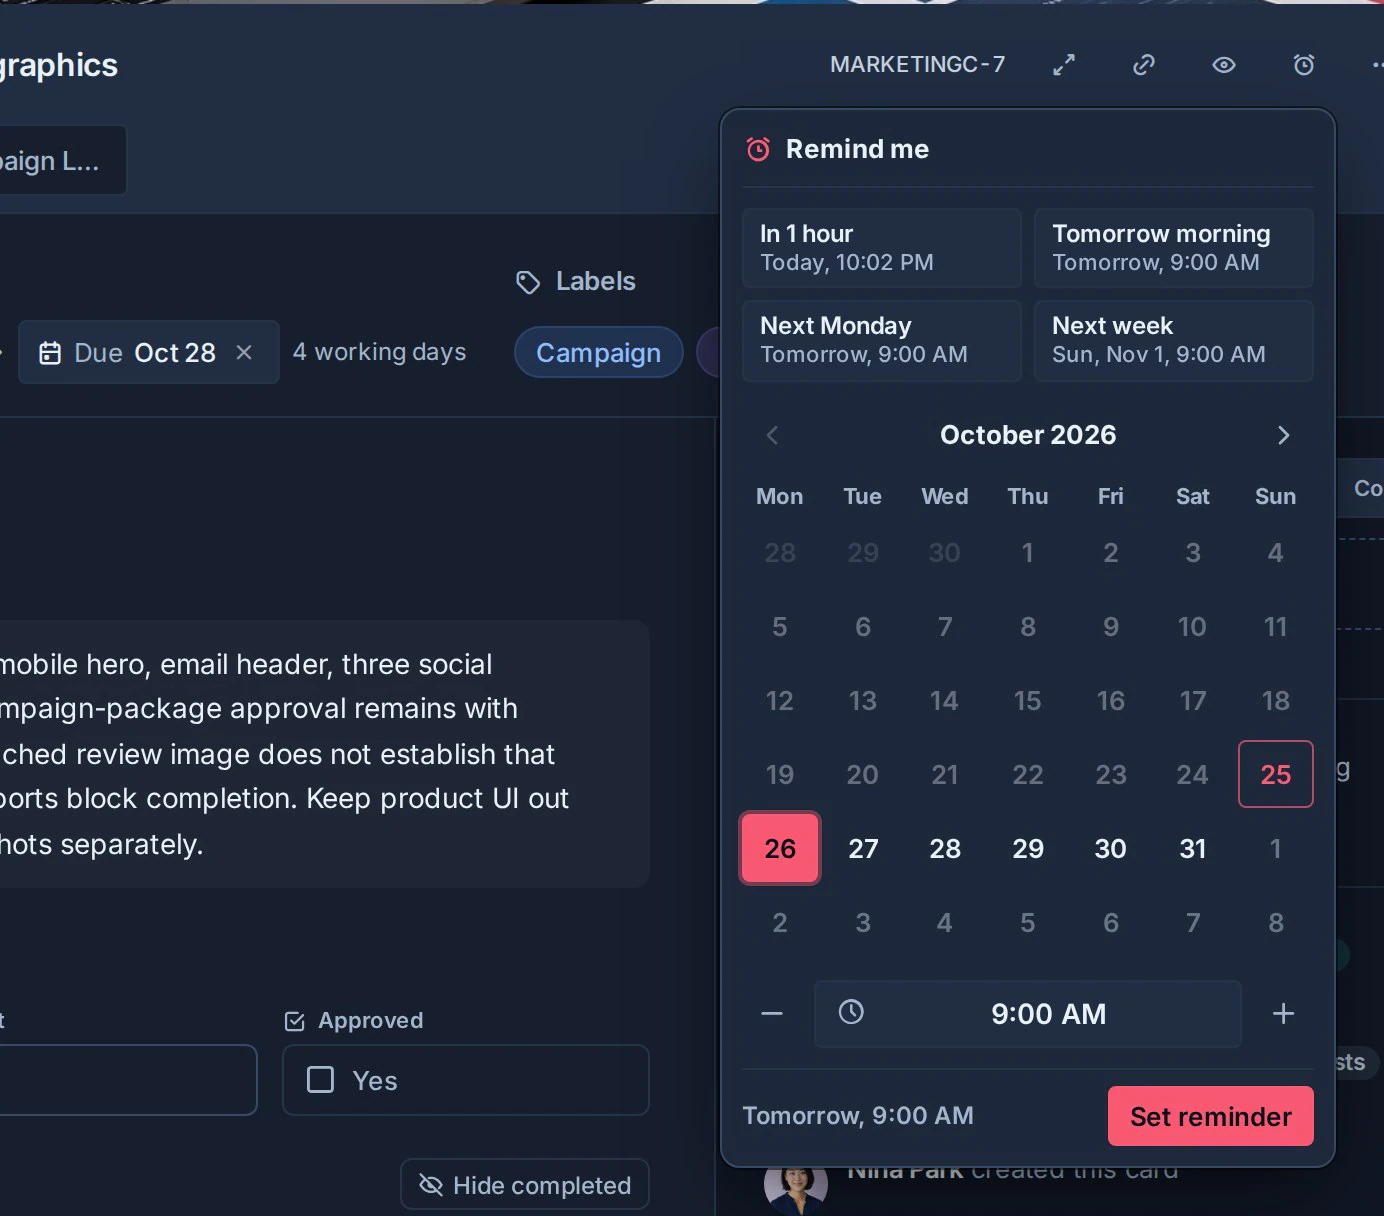
Task: Click the alarm clock reminder icon in header
Action: tap(1304, 65)
